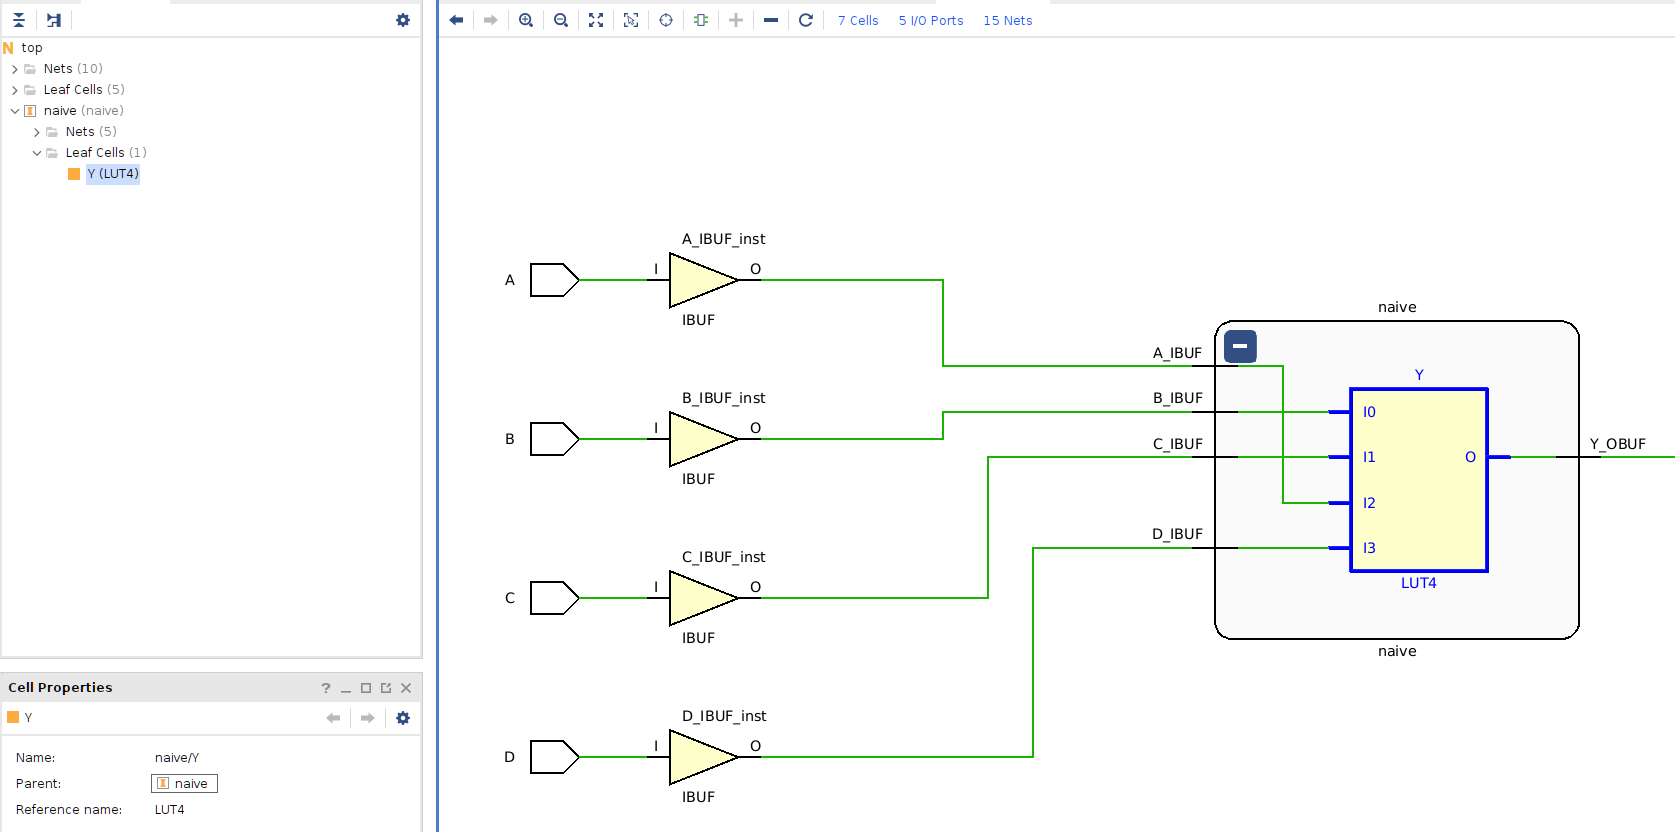Screen dimensions: 1675x832
Task: Click the naive Parent button
Action: (x=184, y=784)
